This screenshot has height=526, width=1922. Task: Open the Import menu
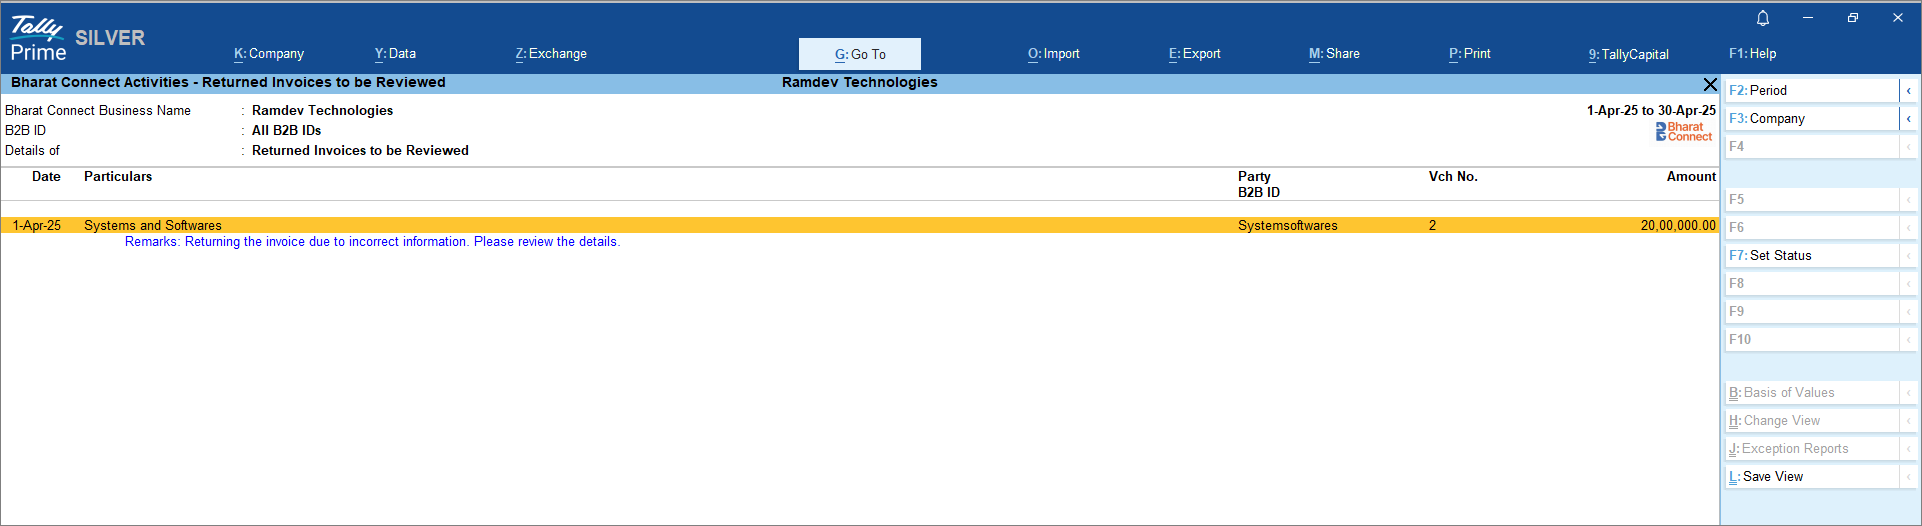[1054, 54]
